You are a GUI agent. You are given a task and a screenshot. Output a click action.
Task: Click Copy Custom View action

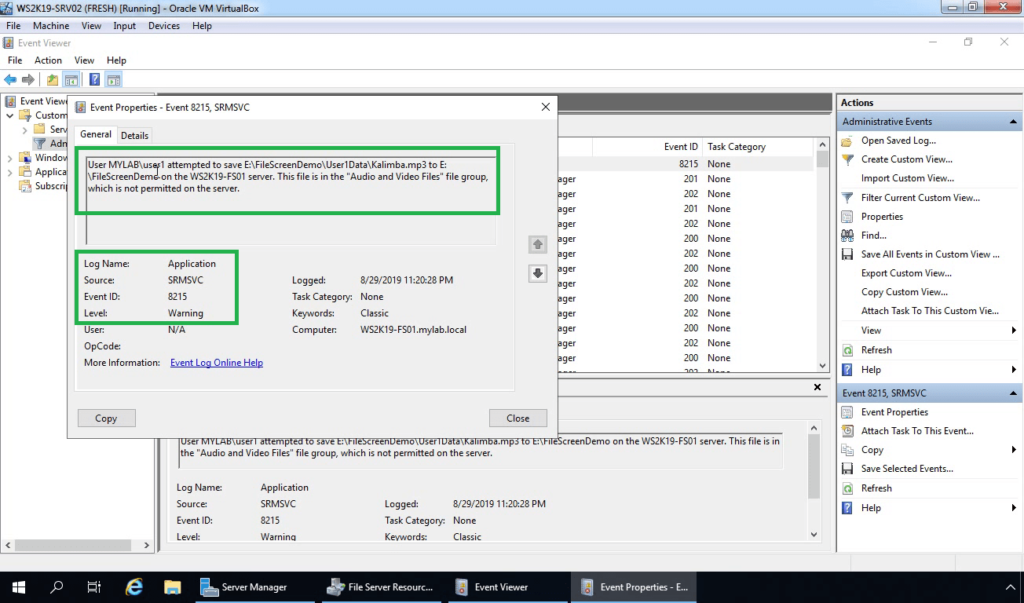point(904,292)
